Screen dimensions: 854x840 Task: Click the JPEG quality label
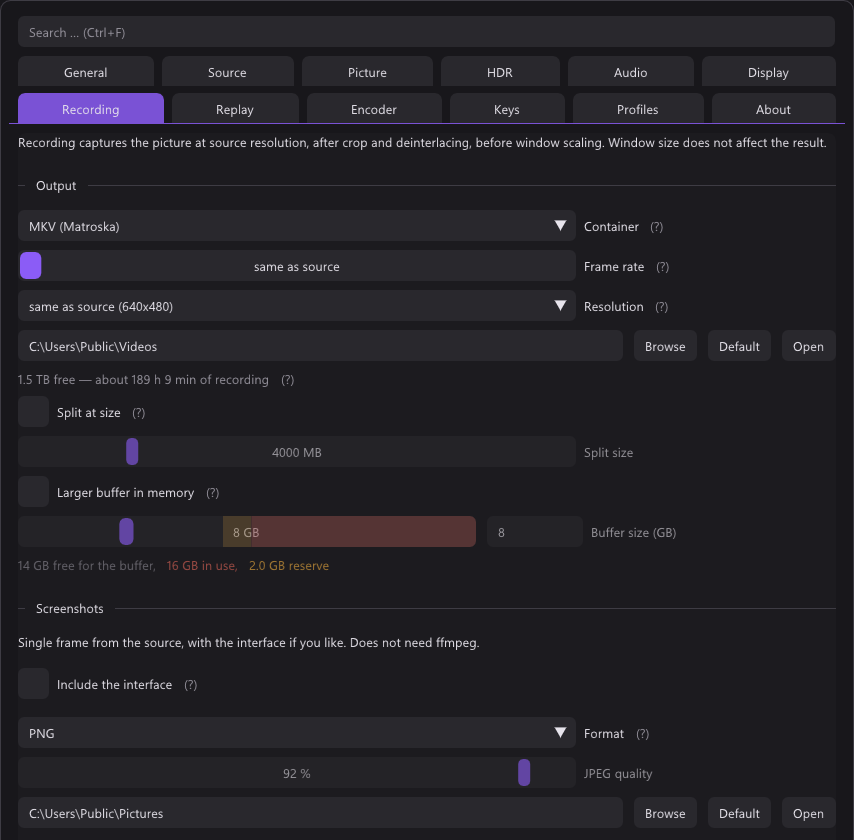coord(618,774)
